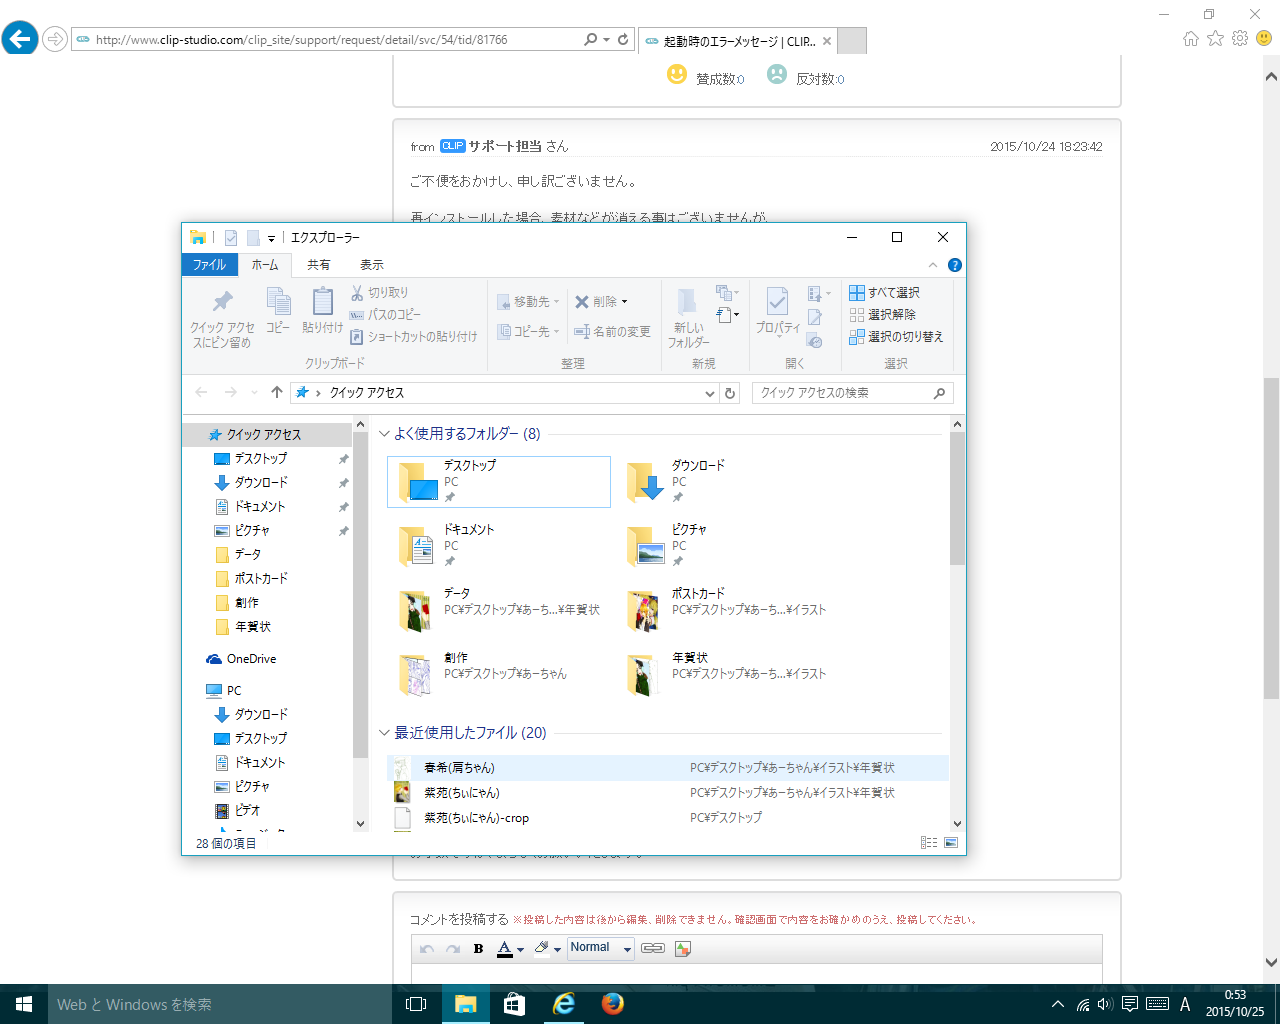Collapse the よく使用するフォルダー section
The height and width of the screenshot is (1024, 1280).
pyautogui.click(x=384, y=434)
